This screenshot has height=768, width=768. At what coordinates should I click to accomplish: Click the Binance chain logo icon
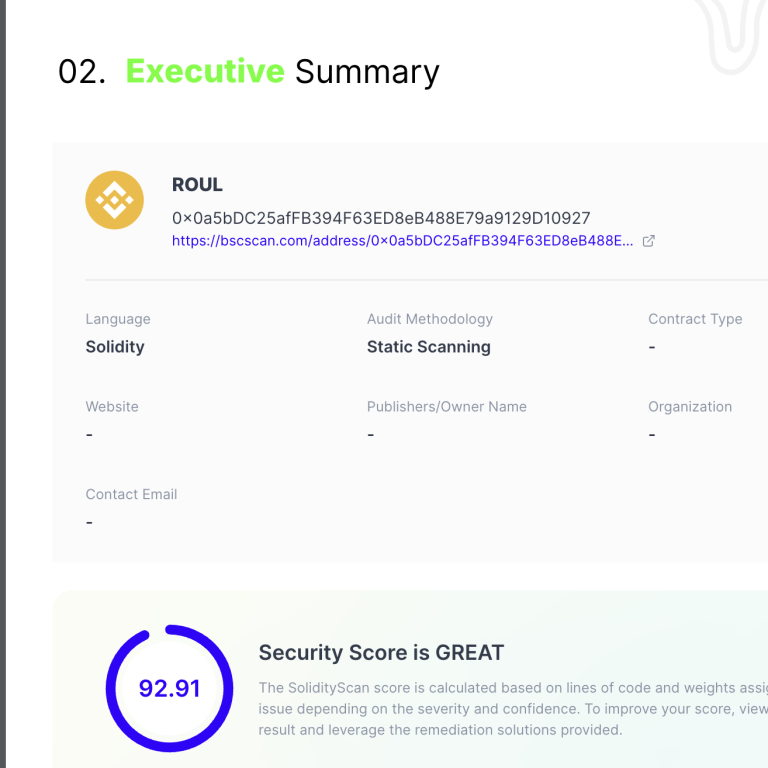pos(115,200)
